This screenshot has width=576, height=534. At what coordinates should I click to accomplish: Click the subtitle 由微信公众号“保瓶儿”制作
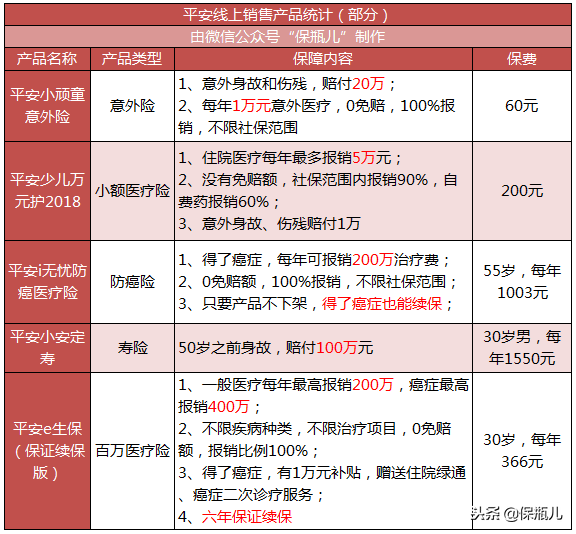pyautogui.click(x=288, y=37)
